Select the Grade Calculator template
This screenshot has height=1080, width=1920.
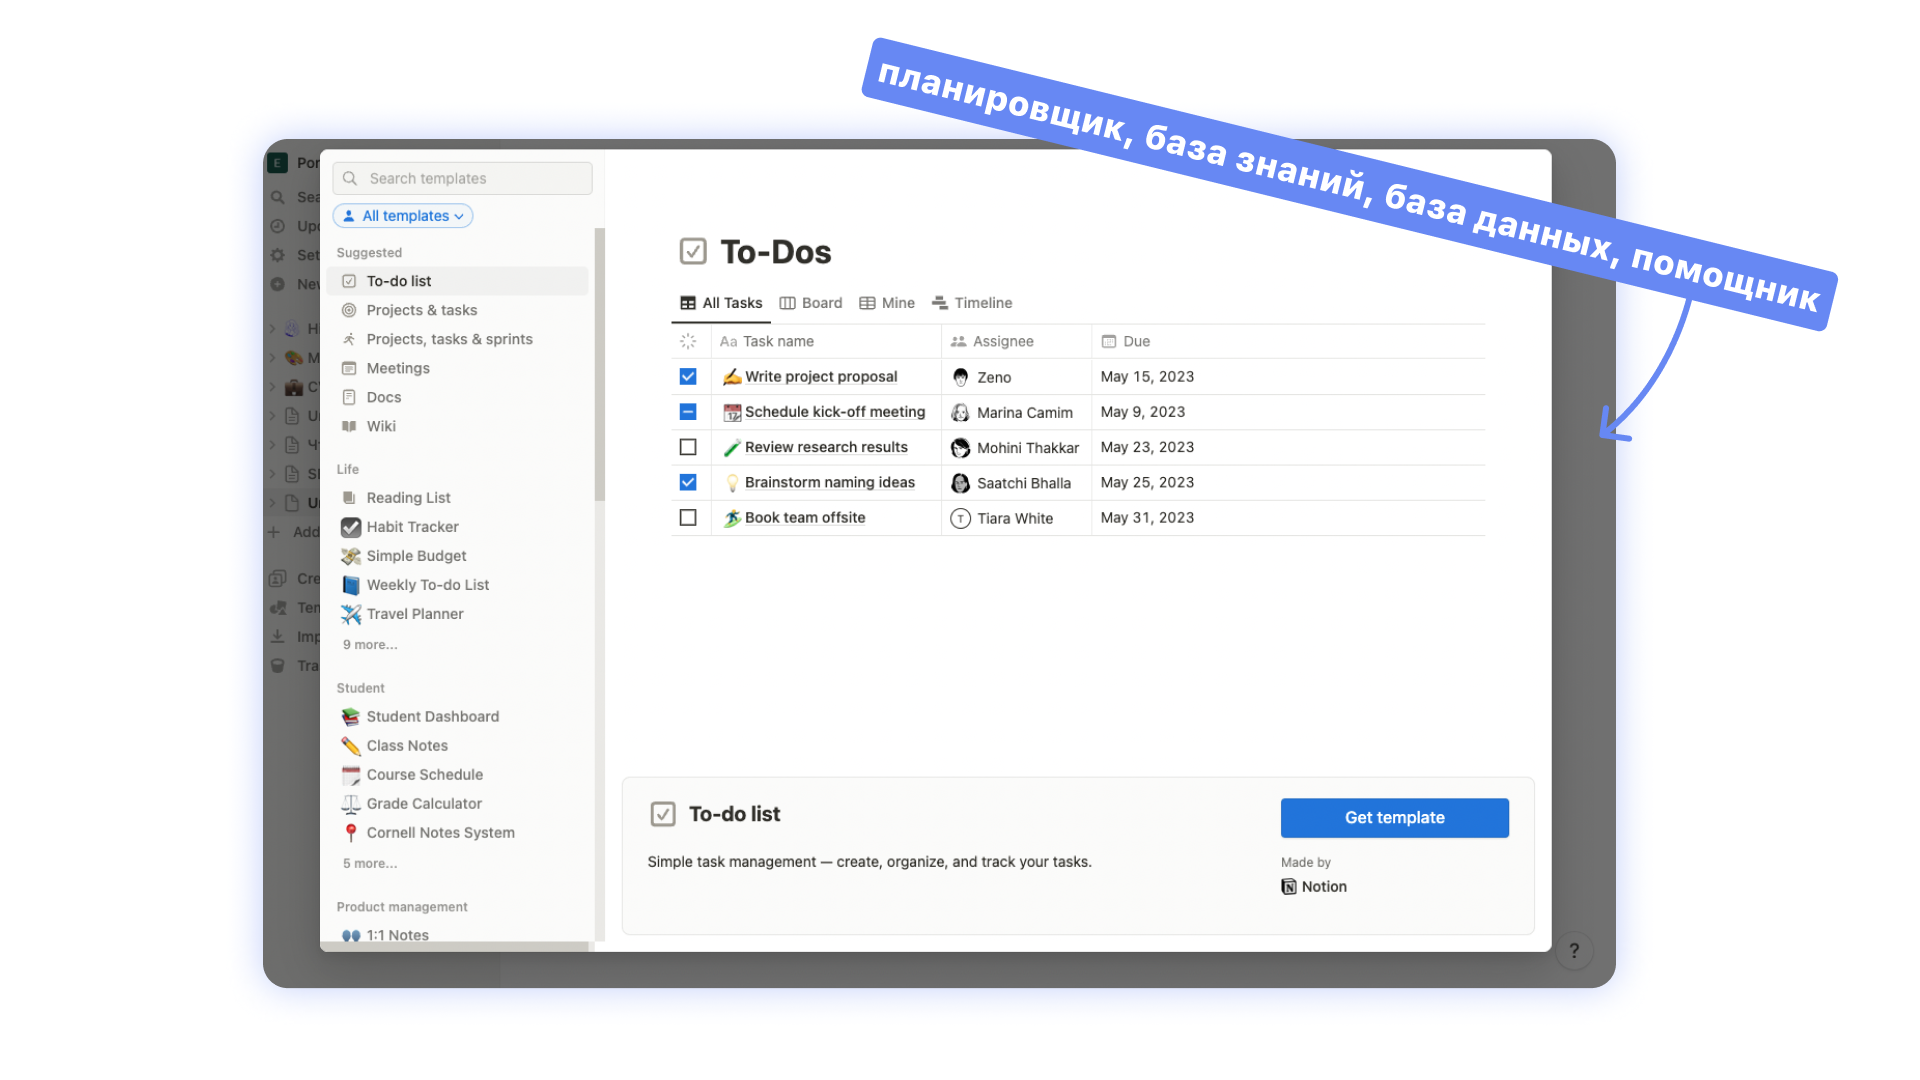click(x=457, y=804)
